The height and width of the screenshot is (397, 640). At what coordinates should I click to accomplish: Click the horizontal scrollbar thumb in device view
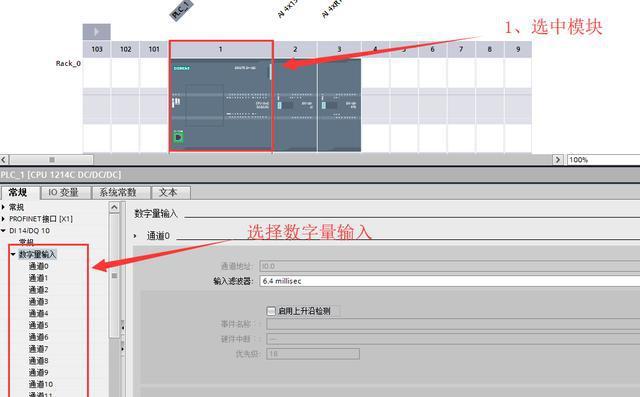click(x=51, y=160)
